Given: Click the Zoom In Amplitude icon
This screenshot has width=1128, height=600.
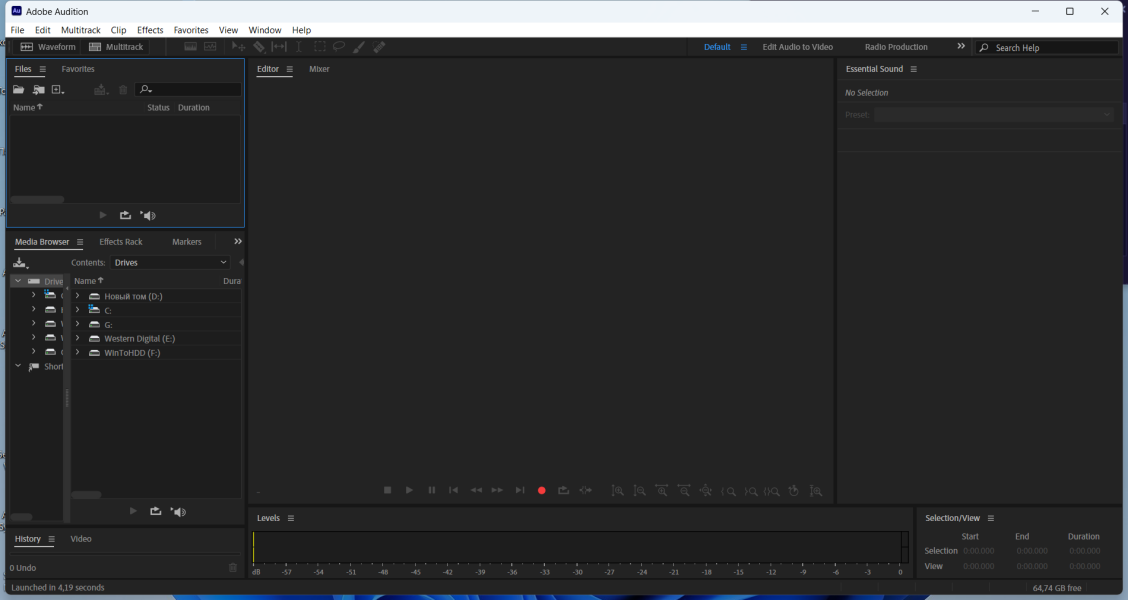Looking at the screenshot, I should [617, 491].
